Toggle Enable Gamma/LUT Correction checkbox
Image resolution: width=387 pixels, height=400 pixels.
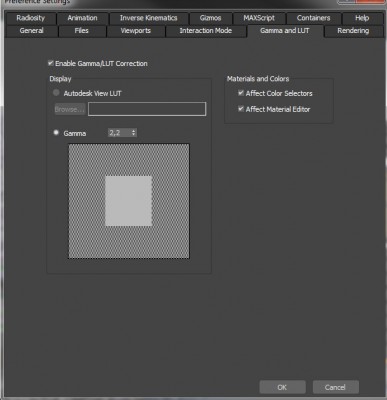pos(51,63)
